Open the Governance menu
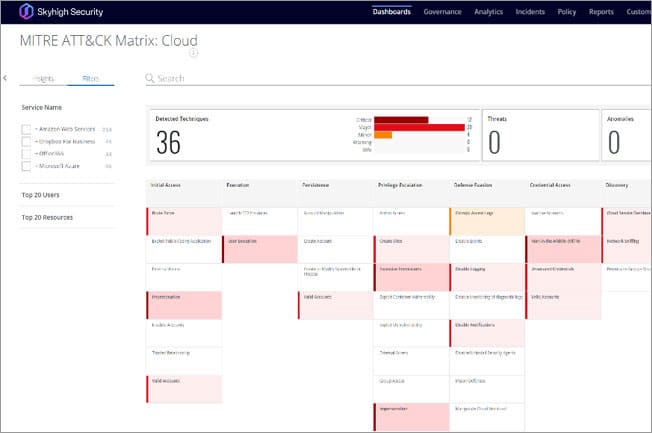Image resolution: width=652 pixels, height=433 pixels. [442, 12]
